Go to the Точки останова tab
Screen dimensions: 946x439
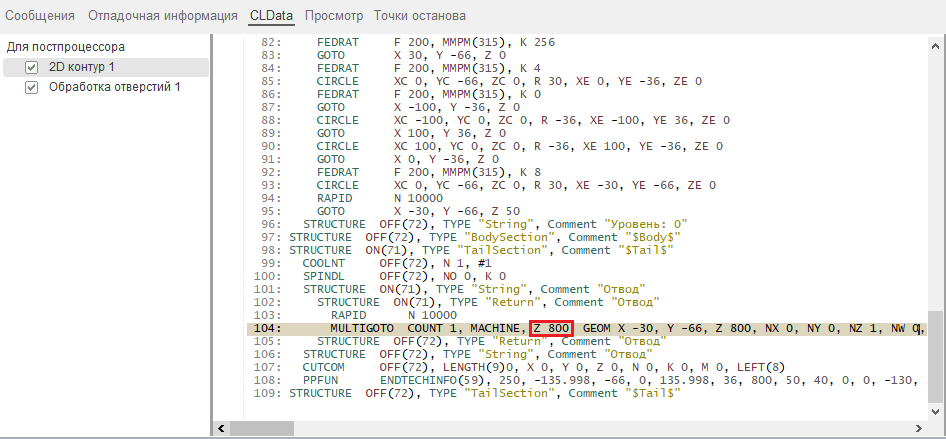(x=419, y=16)
